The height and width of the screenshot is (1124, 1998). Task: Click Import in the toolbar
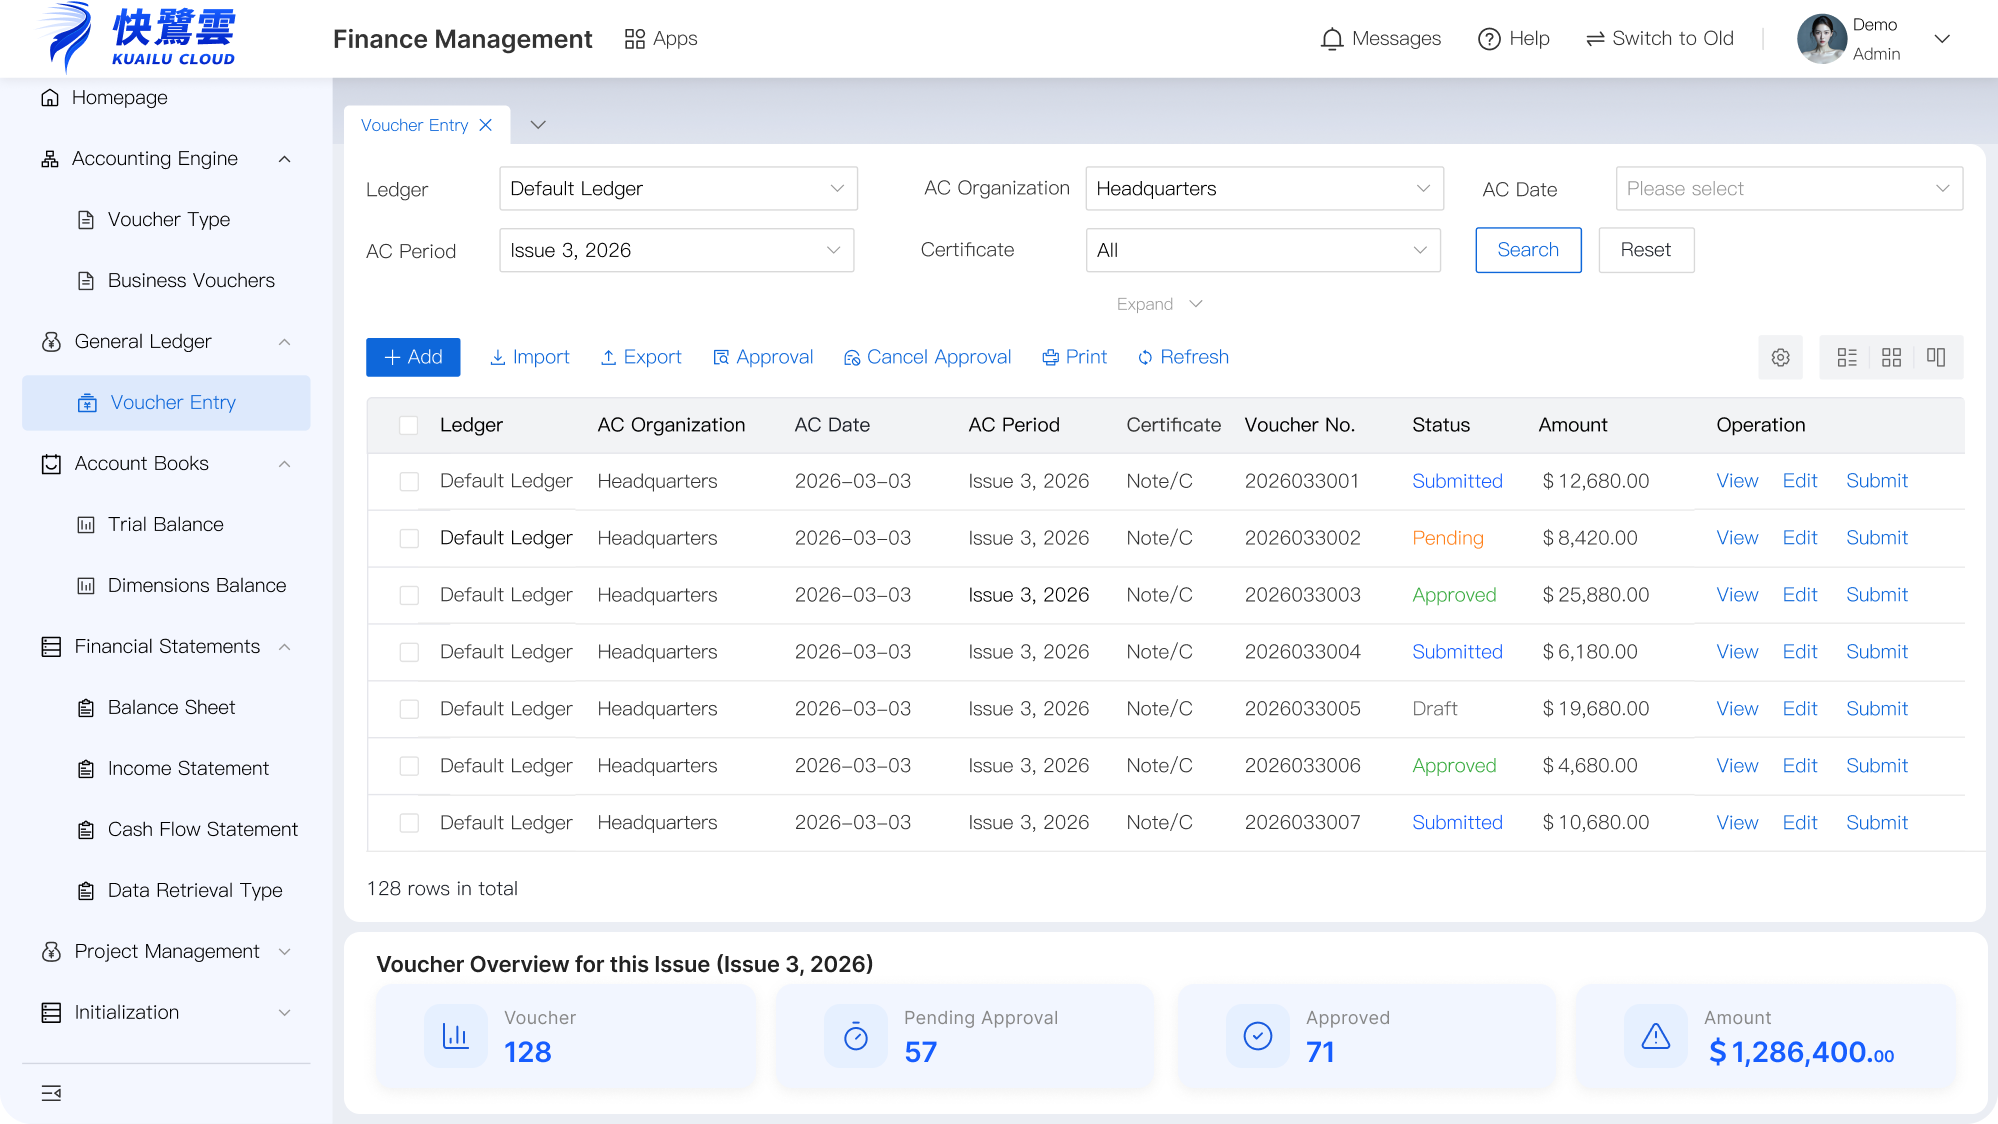(x=529, y=357)
